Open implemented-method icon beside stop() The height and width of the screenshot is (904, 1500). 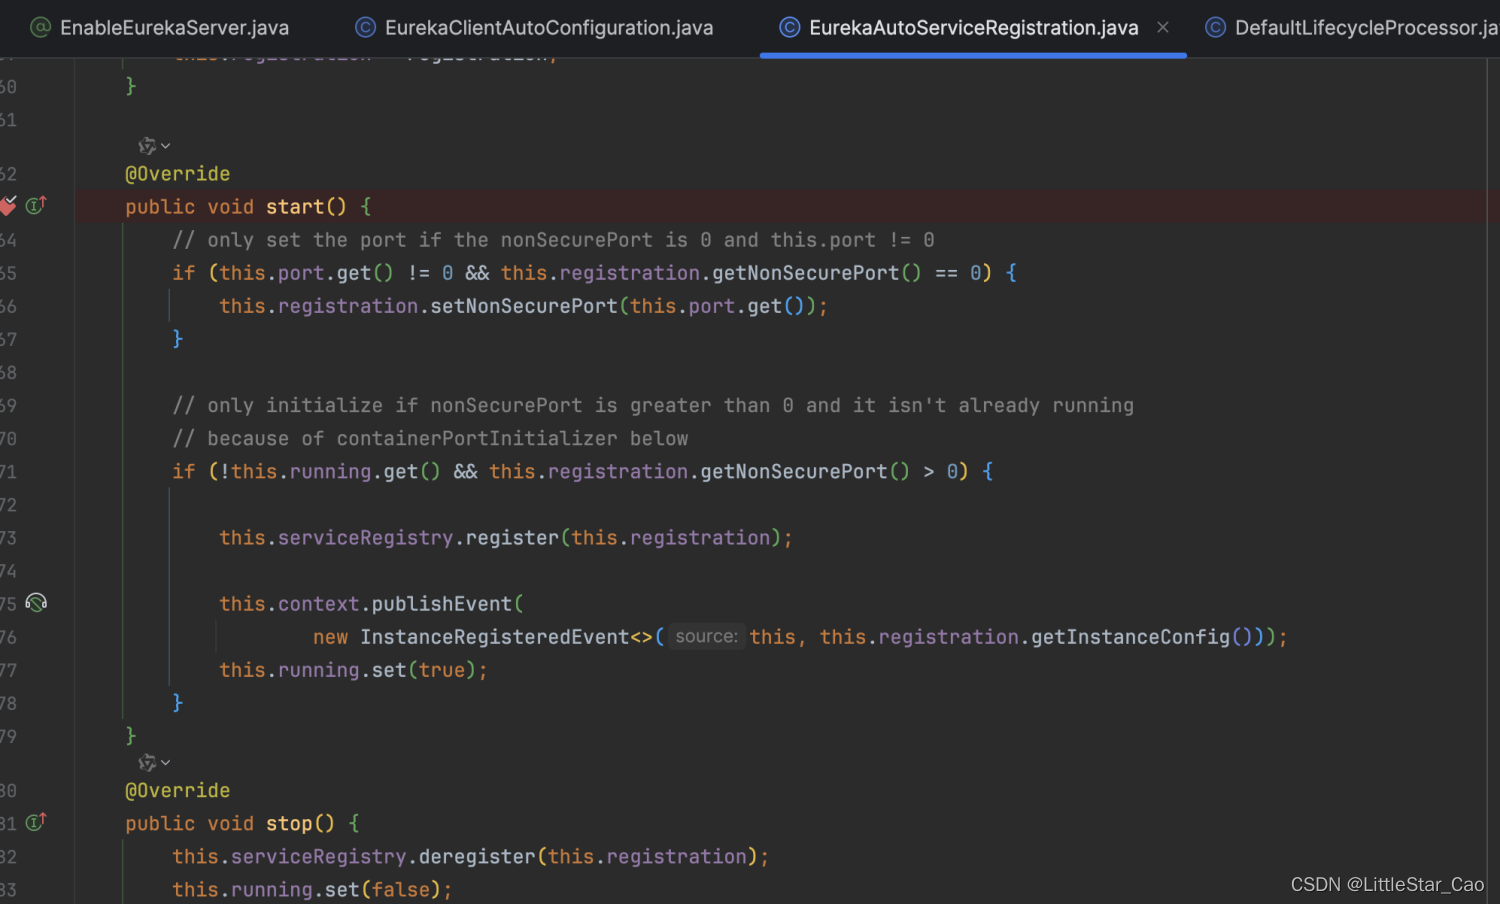(x=36, y=823)
